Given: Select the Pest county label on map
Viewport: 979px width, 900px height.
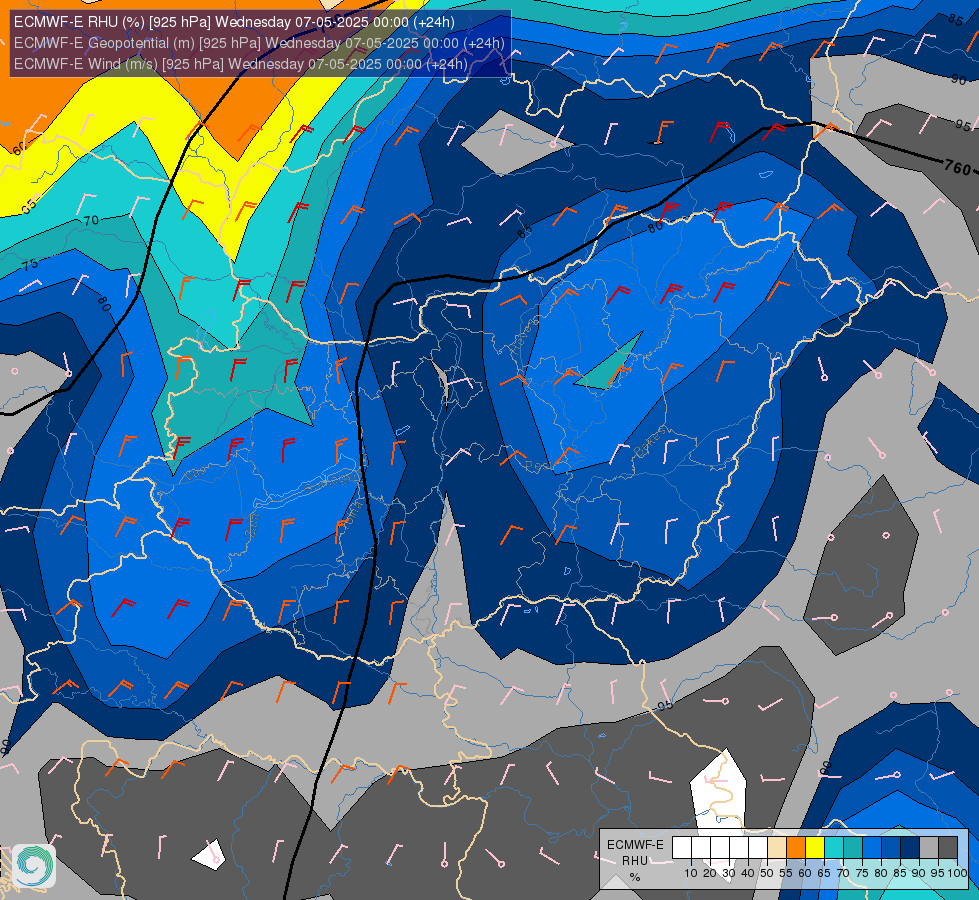Looking at the screenshot, I should click(538, 466).
